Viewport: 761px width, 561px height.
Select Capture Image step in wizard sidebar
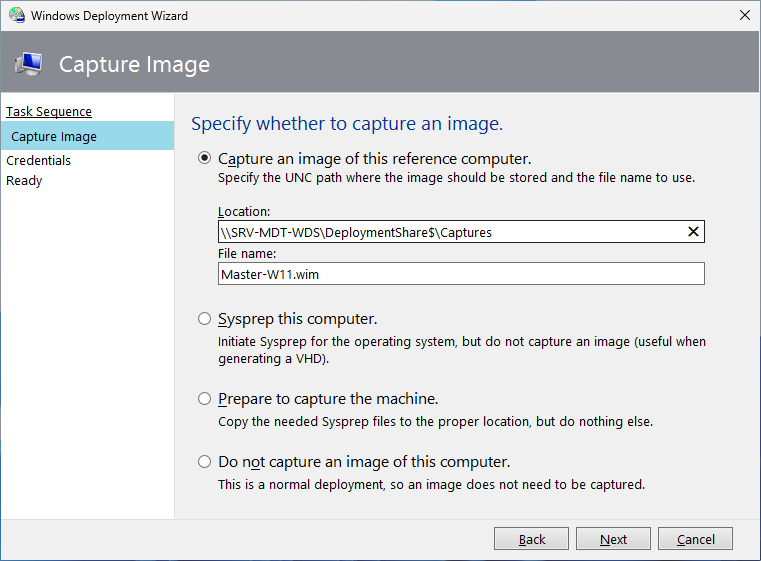[87, 136]
